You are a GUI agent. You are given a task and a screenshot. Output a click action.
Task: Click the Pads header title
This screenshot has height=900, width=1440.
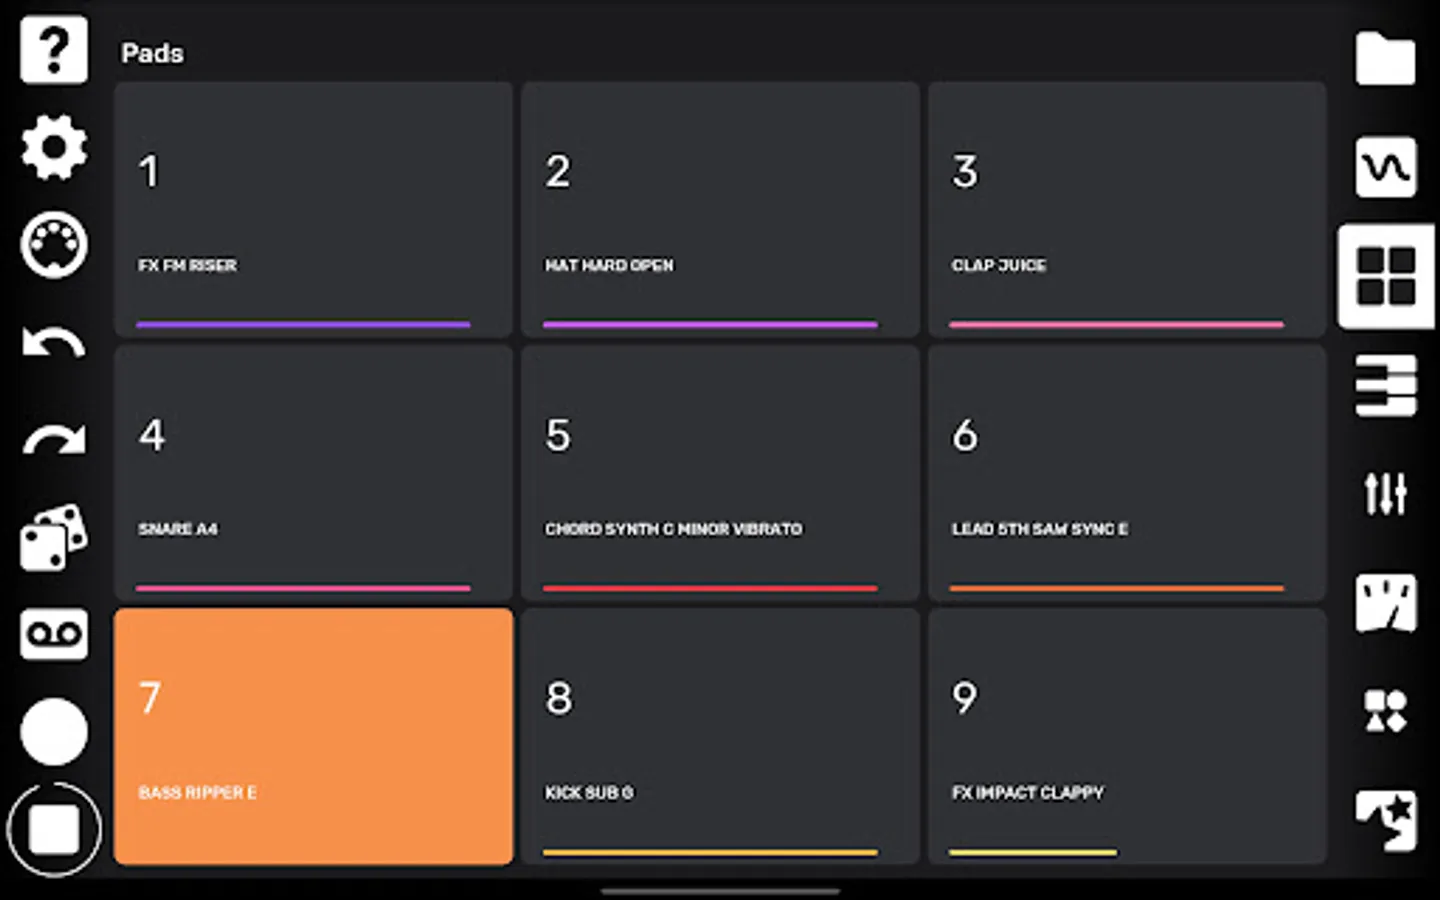tap(152, 53)
